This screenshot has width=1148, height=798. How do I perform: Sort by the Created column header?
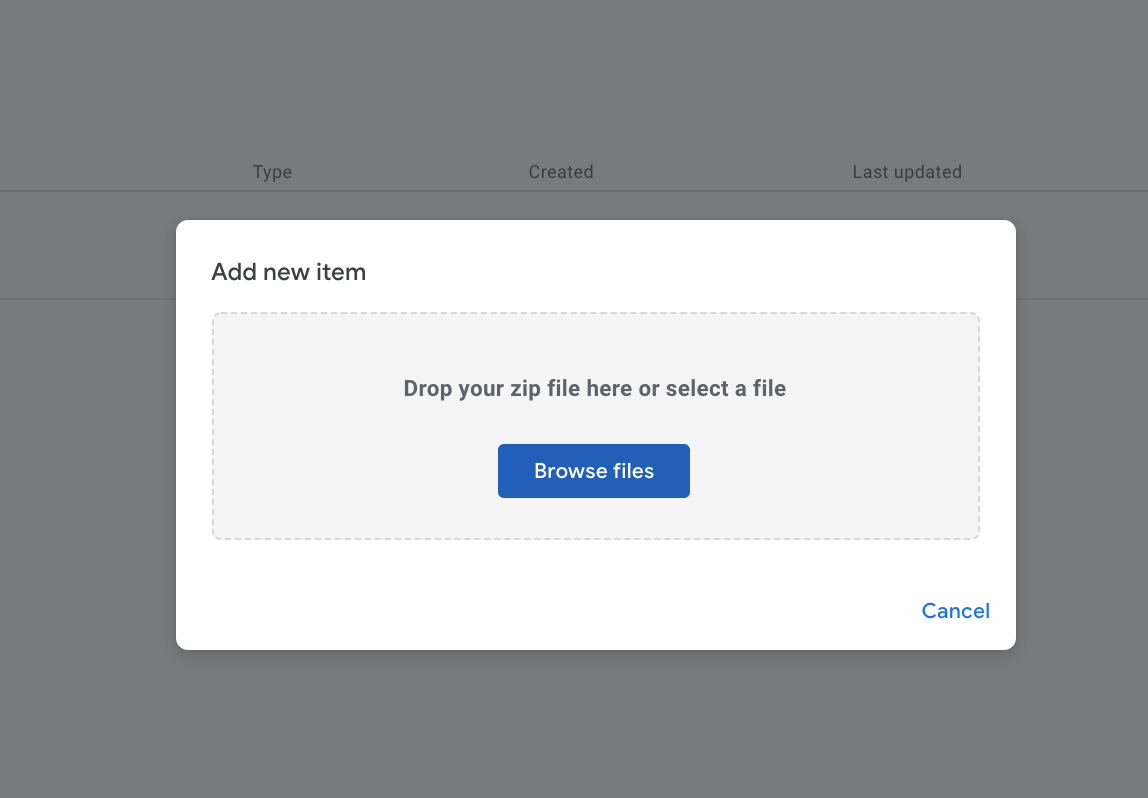click(x=561, y=172)
